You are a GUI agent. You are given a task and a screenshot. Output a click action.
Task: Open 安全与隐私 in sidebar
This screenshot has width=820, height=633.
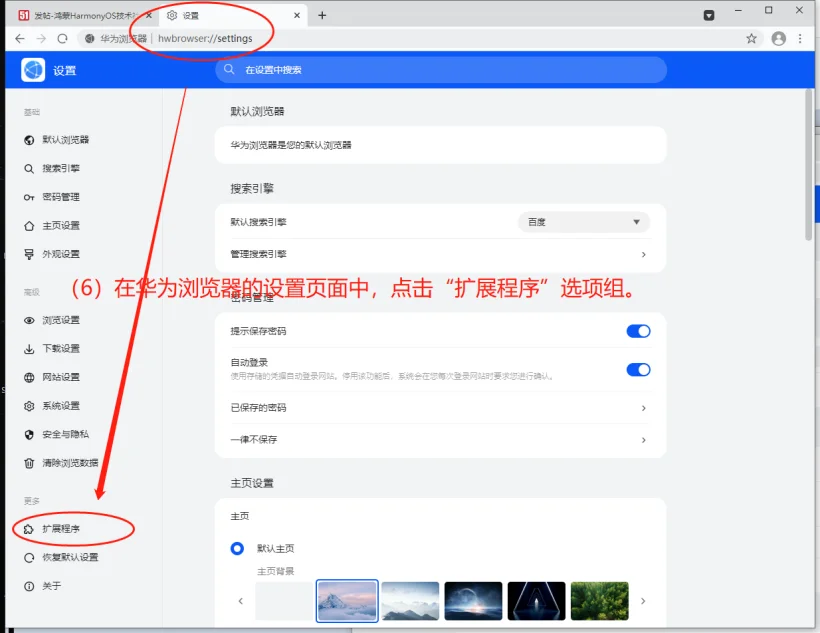pyautogui.click(x=56, y=434)
